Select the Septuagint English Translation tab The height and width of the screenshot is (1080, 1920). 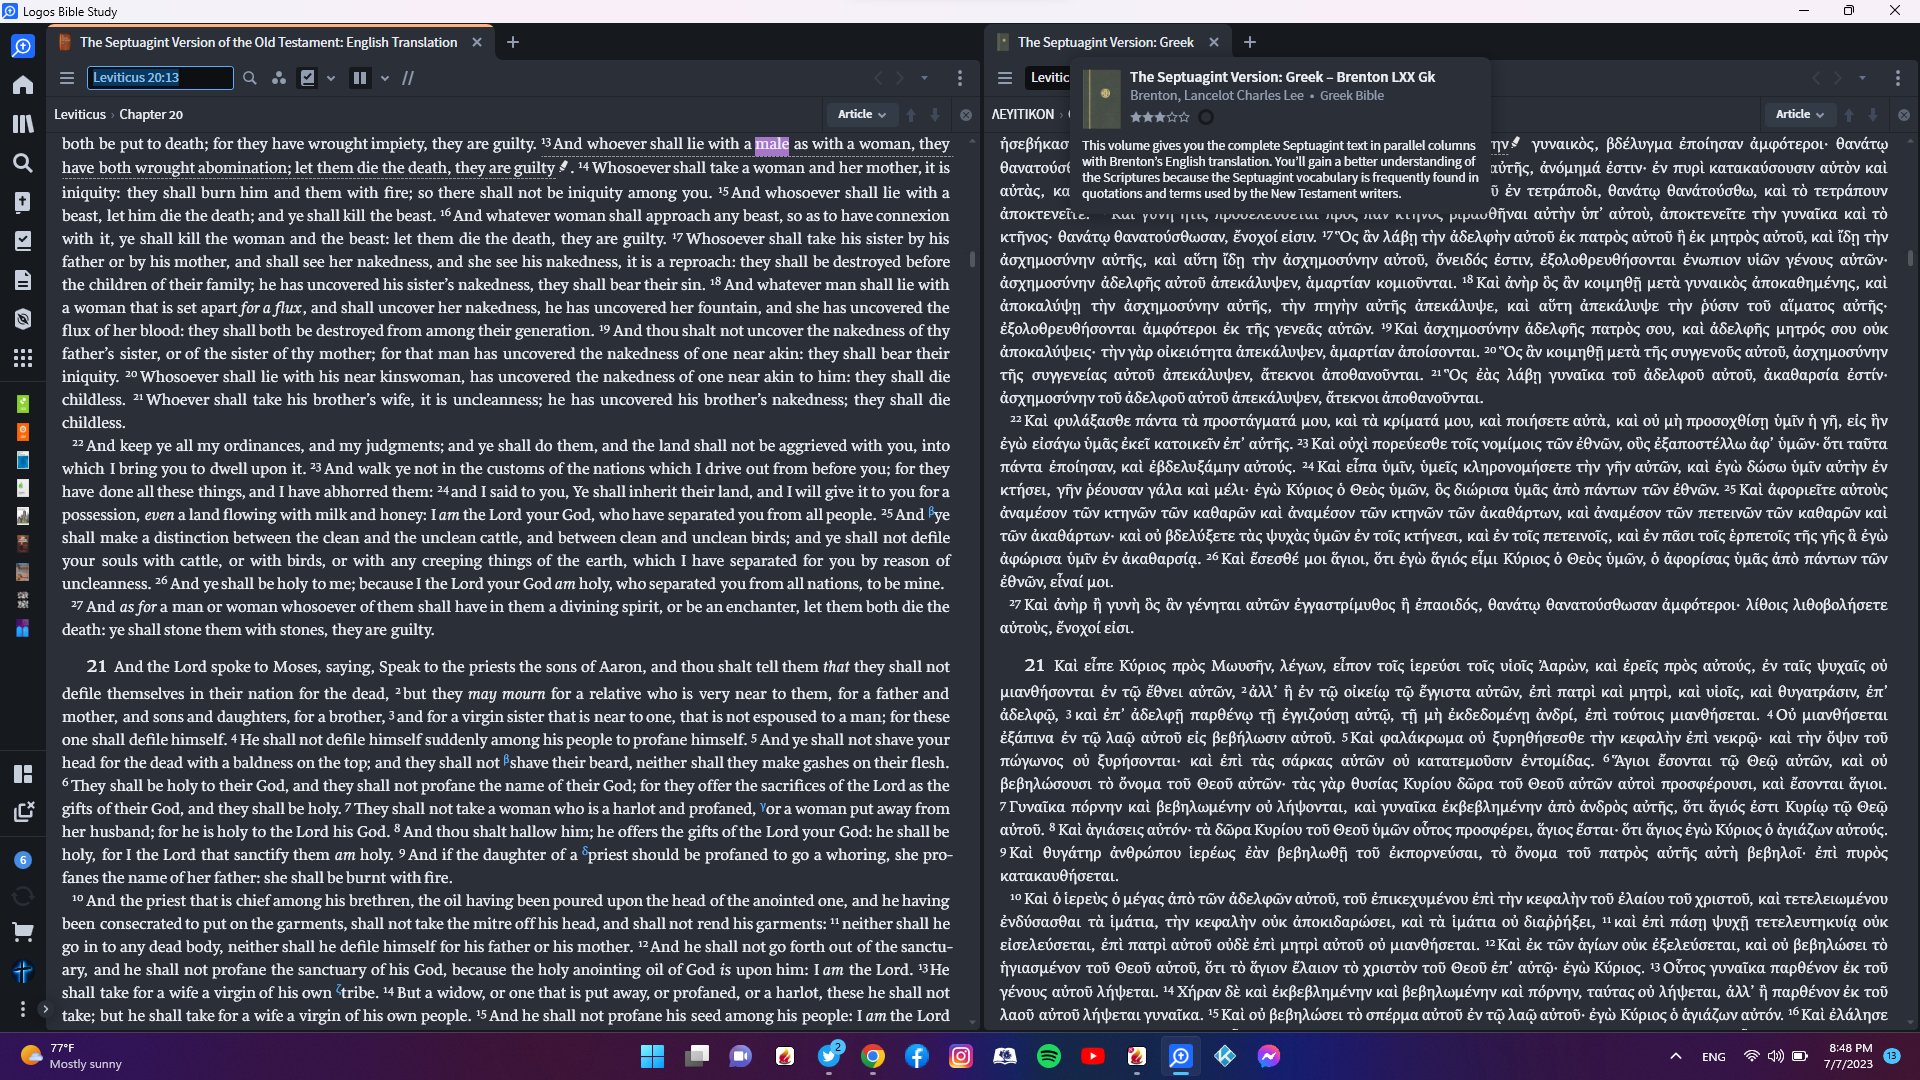(x=268, y=42)
